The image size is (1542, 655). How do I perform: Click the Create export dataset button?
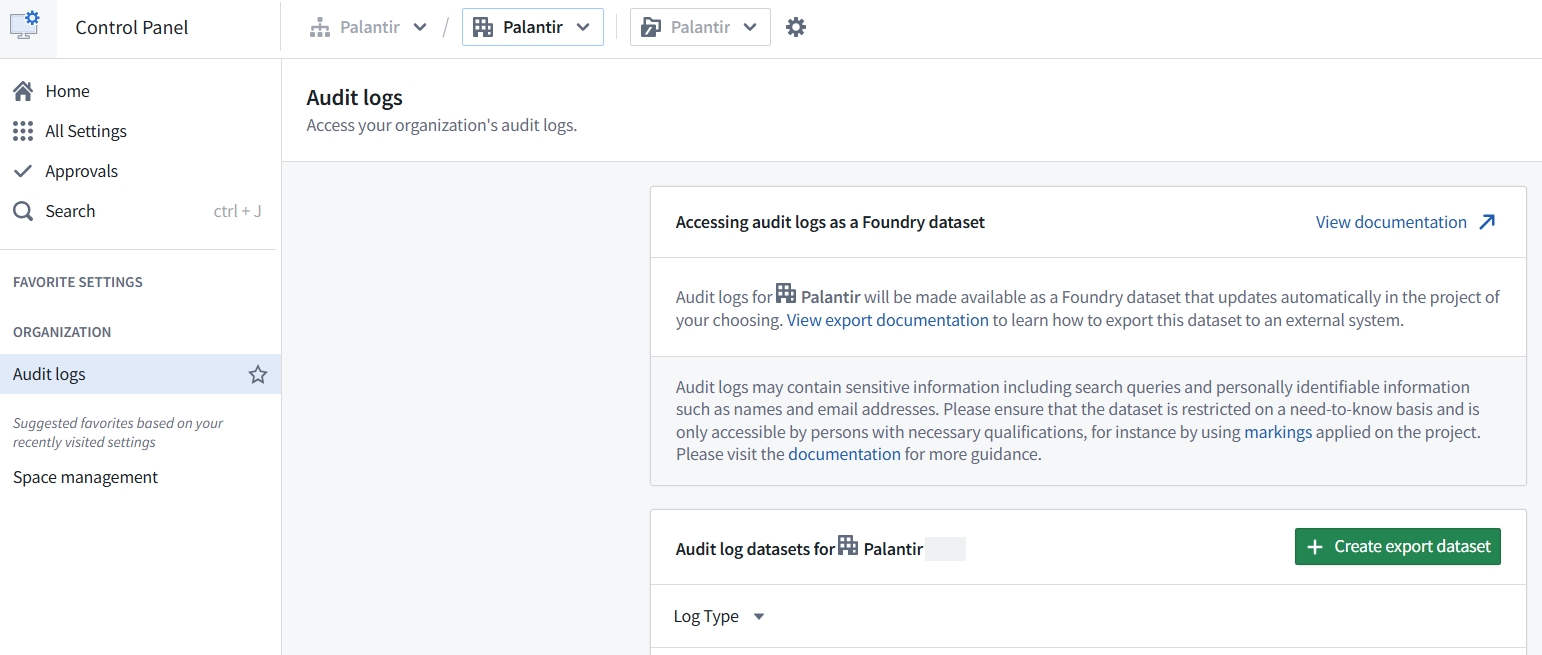pos(1397,546)
